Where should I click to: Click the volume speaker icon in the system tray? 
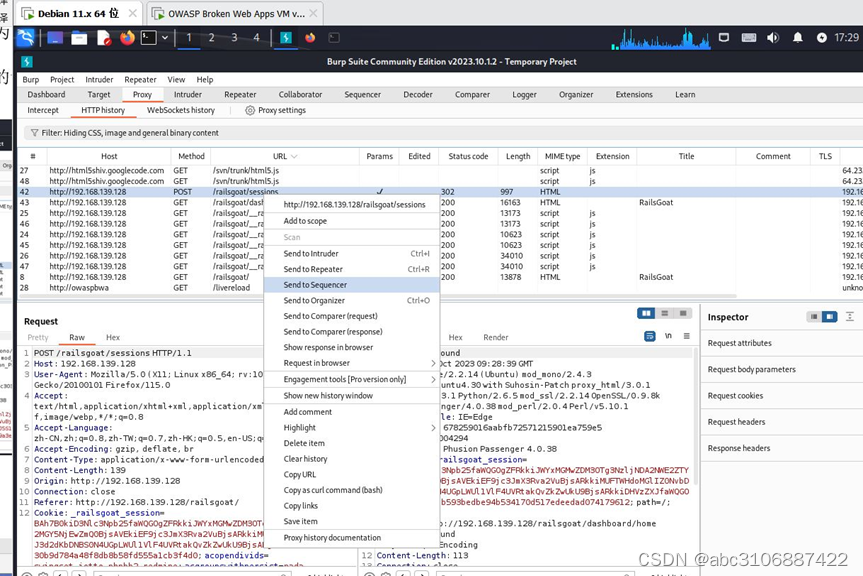[x=773, y=37]
